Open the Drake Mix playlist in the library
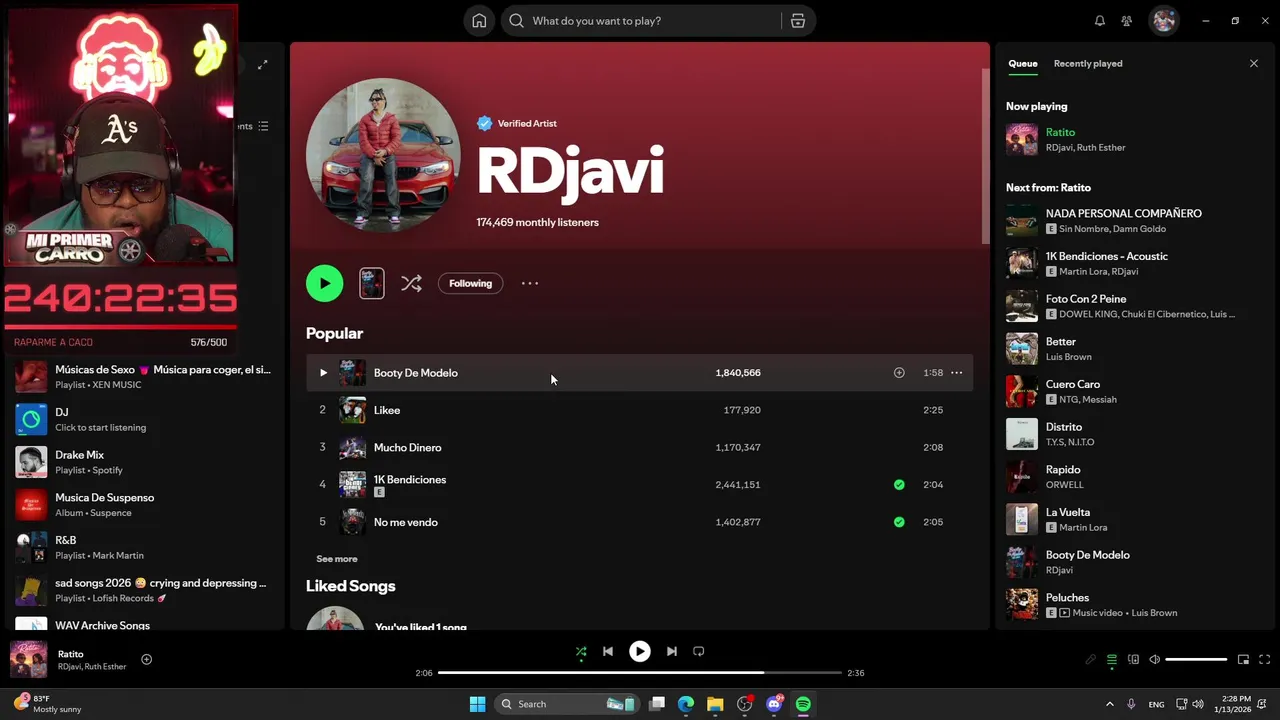The height and width of the screenshot is (720, 1280). (146, 462)
